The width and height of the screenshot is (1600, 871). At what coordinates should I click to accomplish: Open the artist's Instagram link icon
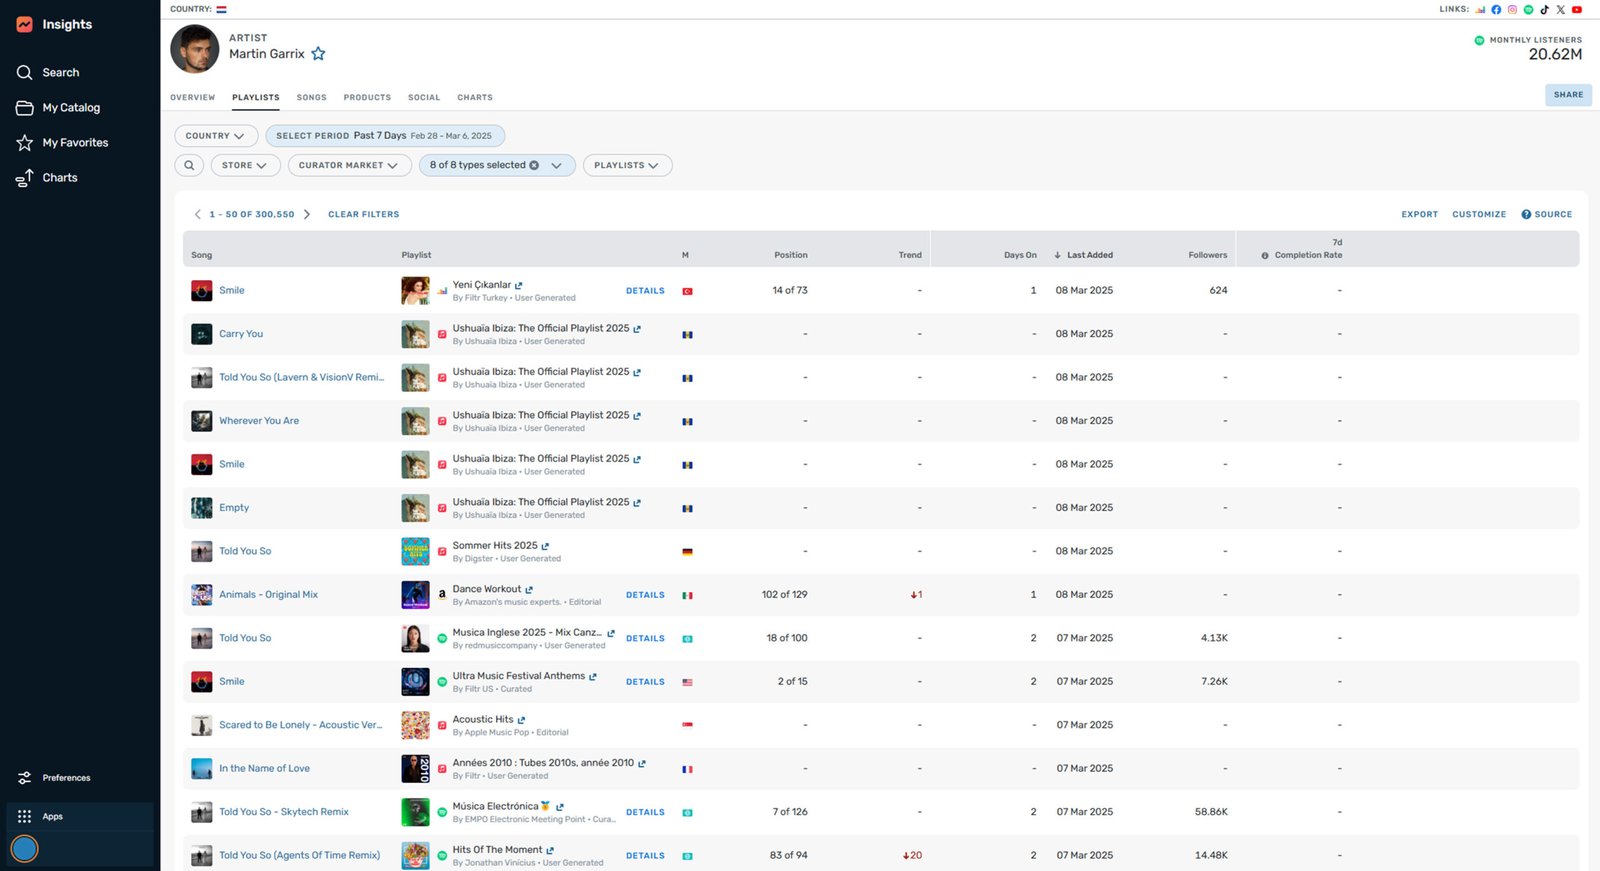1512,10
